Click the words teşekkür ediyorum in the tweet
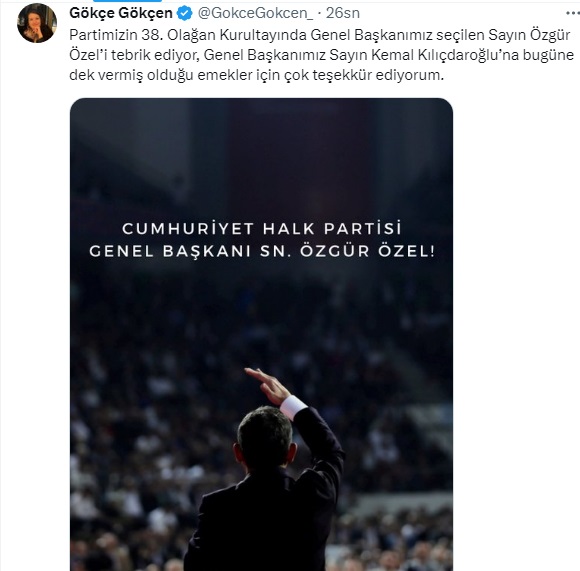 tap(378, 75)
